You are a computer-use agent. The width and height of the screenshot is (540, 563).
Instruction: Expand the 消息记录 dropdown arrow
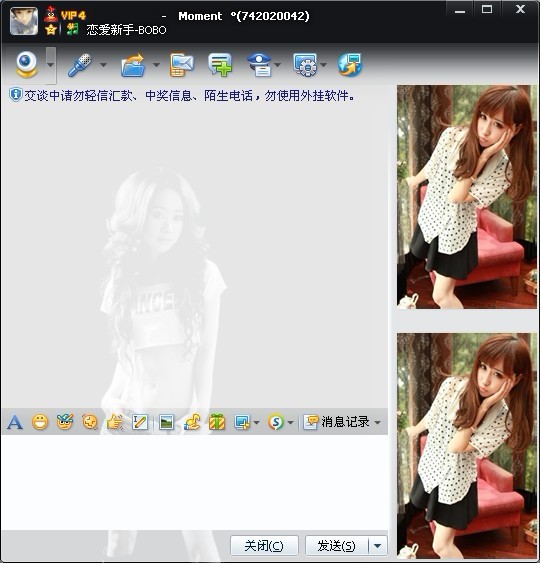pos(377,423)
